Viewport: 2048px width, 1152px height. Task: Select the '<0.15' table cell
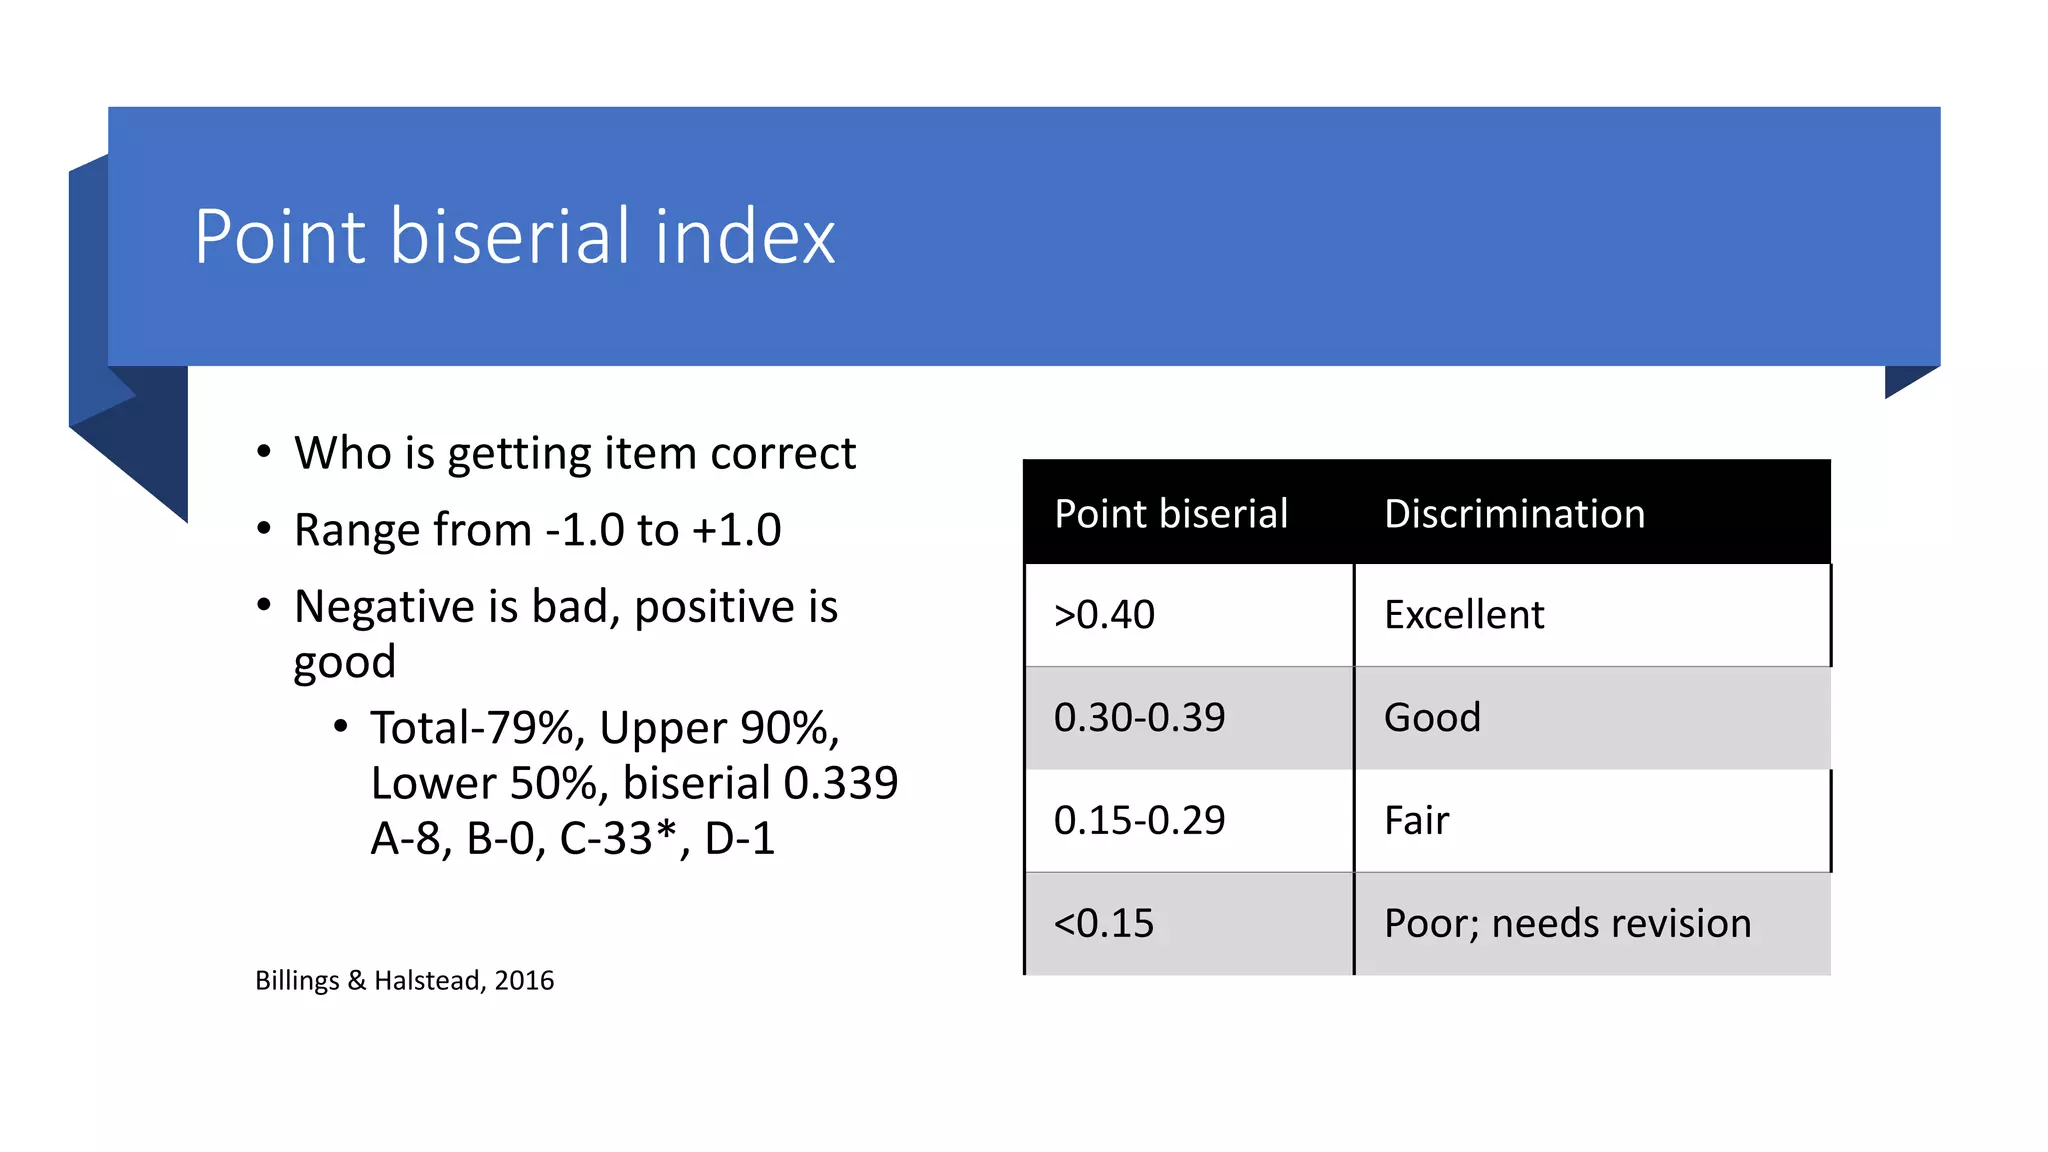coord(1189,924)
